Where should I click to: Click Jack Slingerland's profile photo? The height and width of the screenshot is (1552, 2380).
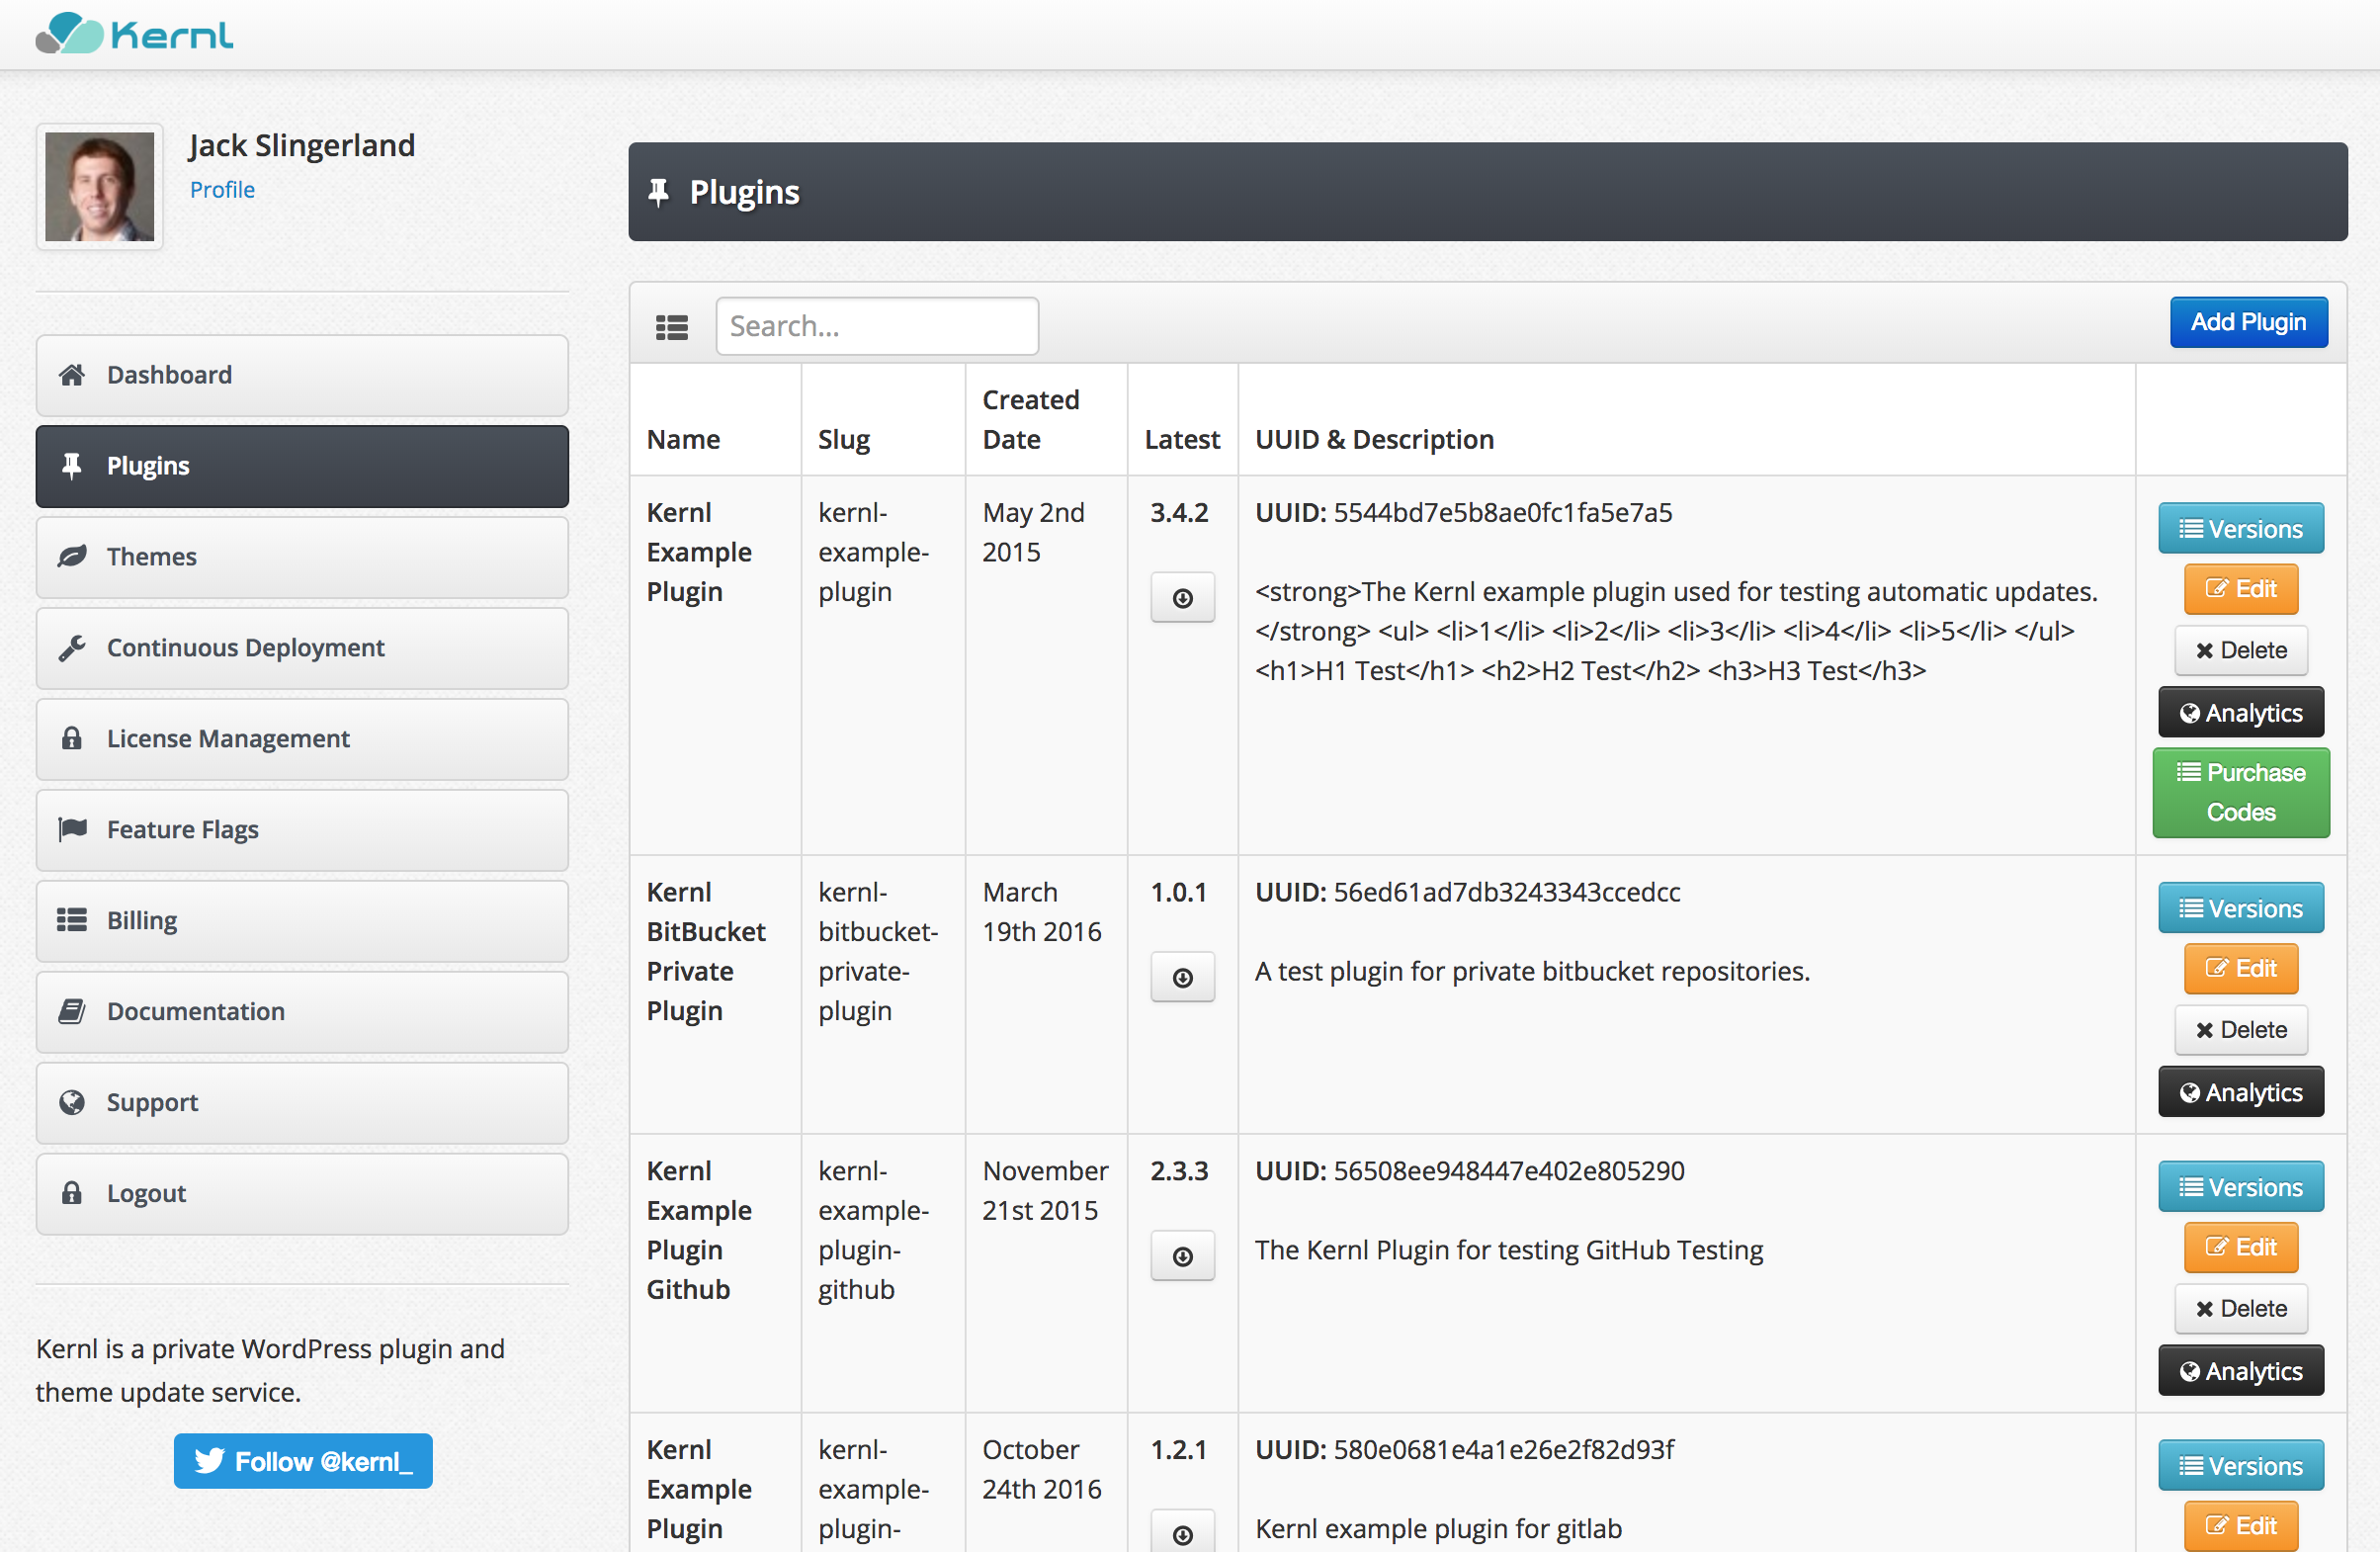[x=100, y=187]
